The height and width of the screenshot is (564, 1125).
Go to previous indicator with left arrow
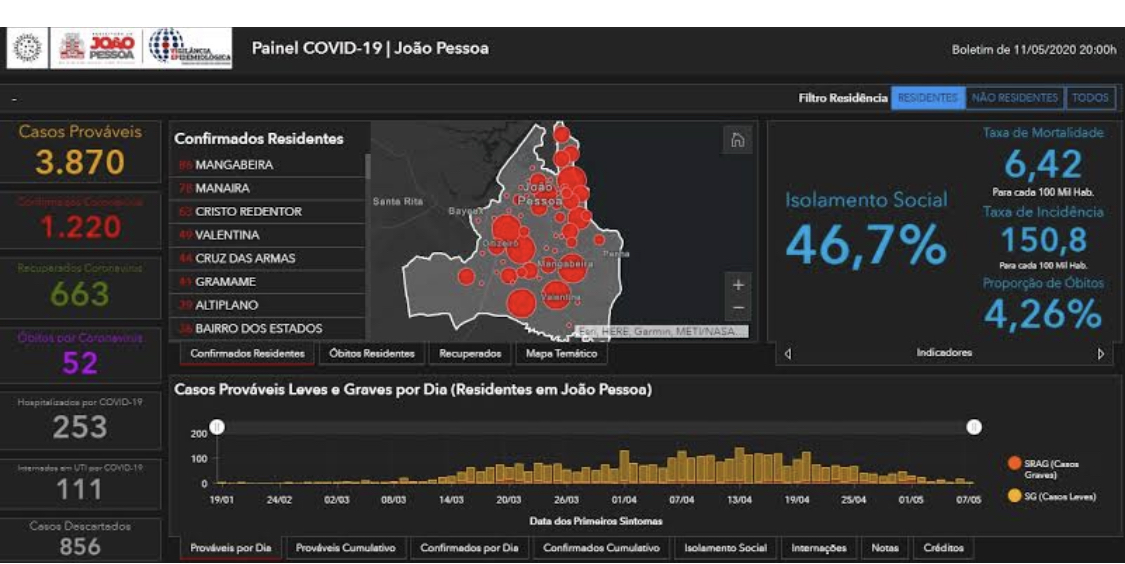click(788, 353)
